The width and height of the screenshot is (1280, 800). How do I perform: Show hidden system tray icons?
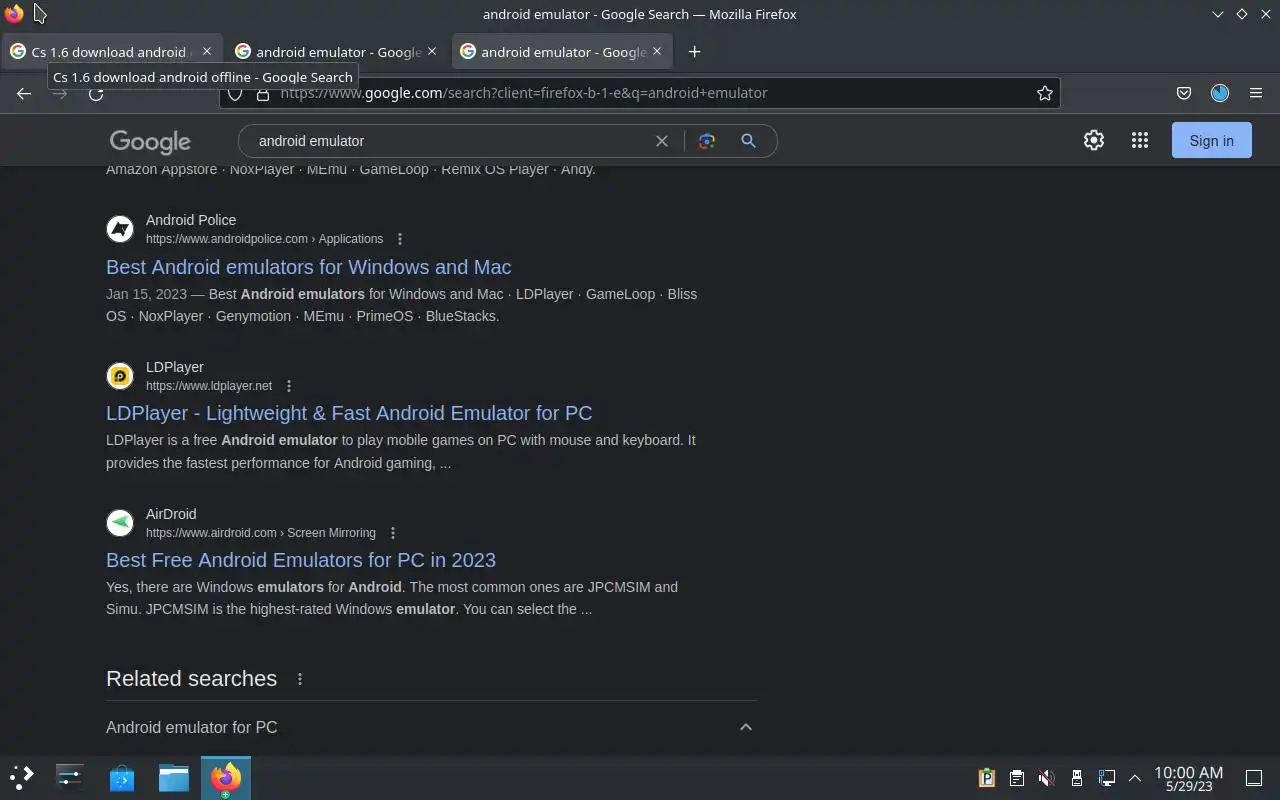point(1135,777)
